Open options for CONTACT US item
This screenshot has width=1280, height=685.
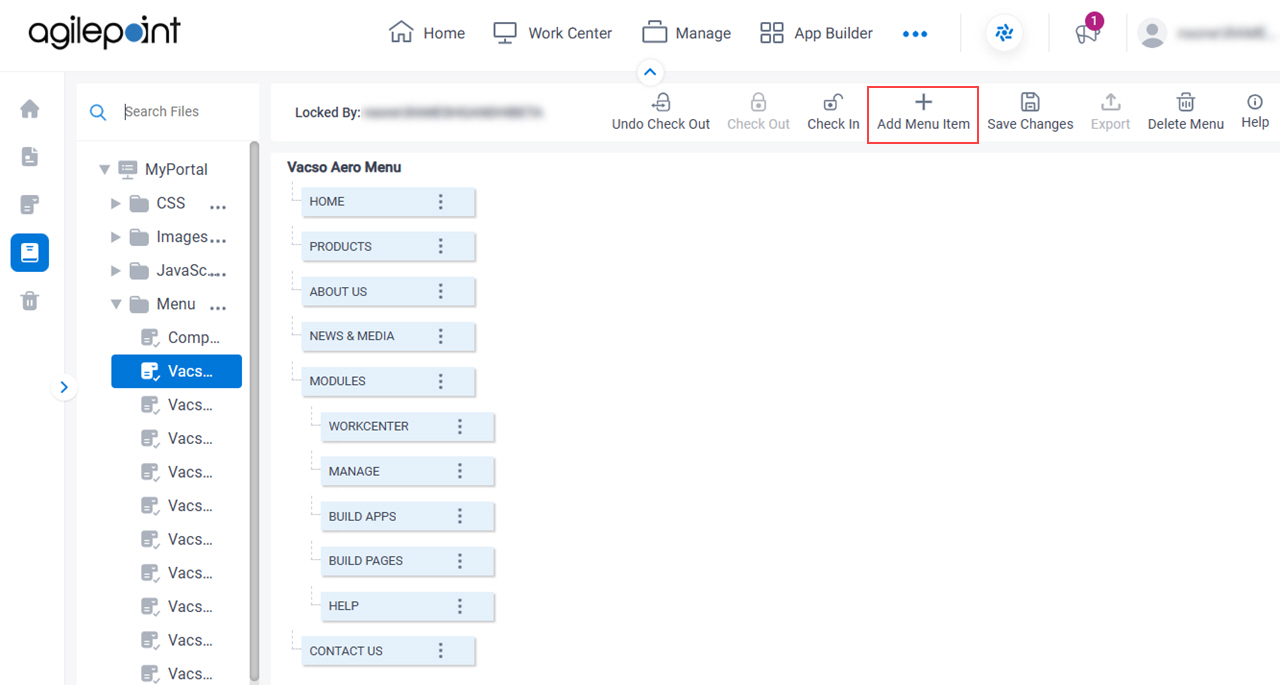pos(440,650)
